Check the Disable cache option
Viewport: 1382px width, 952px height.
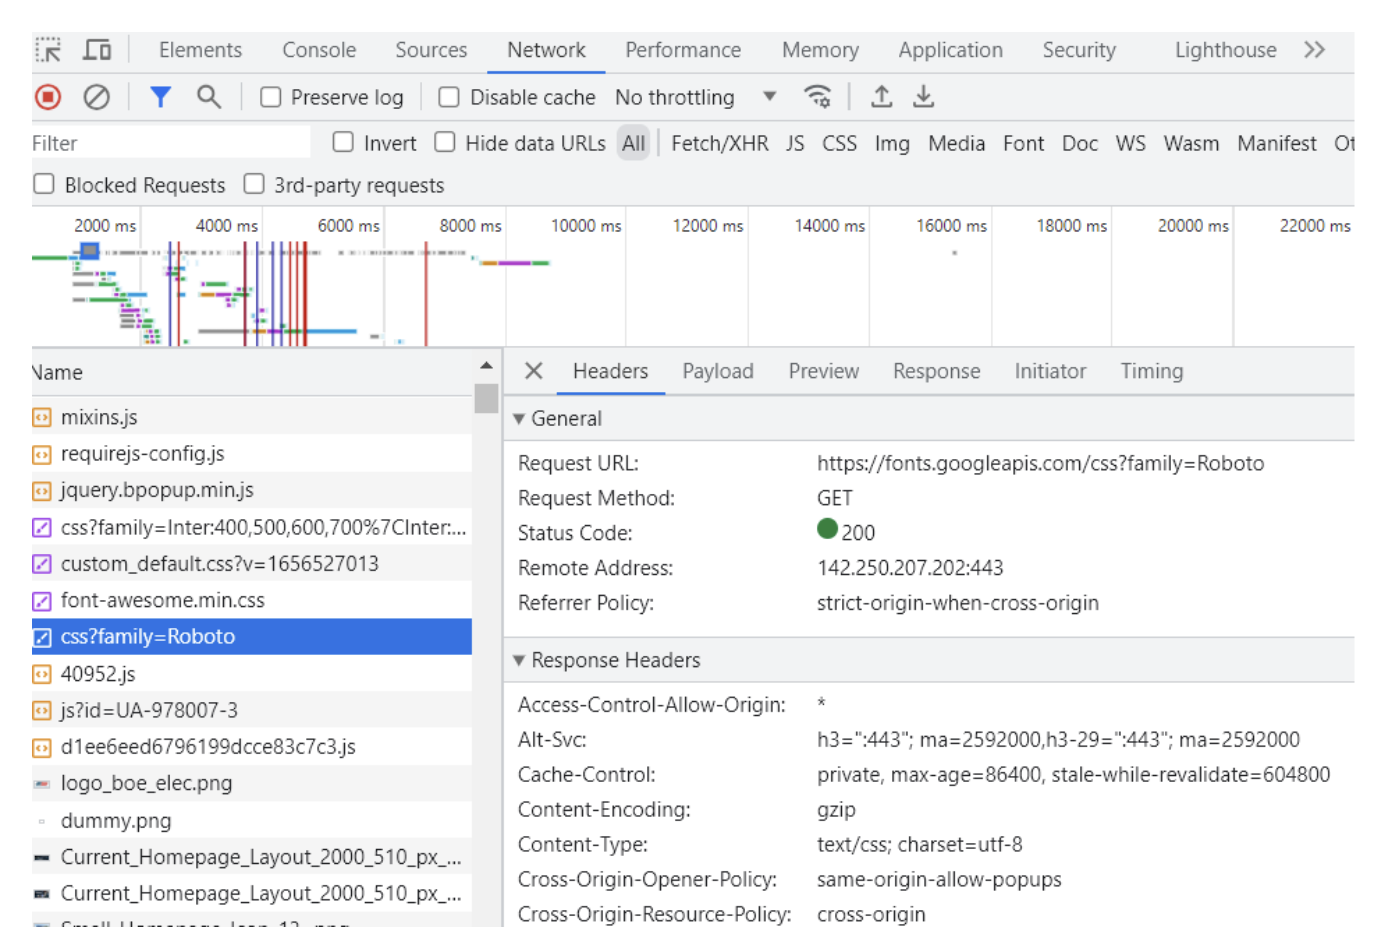click(449, 97)
